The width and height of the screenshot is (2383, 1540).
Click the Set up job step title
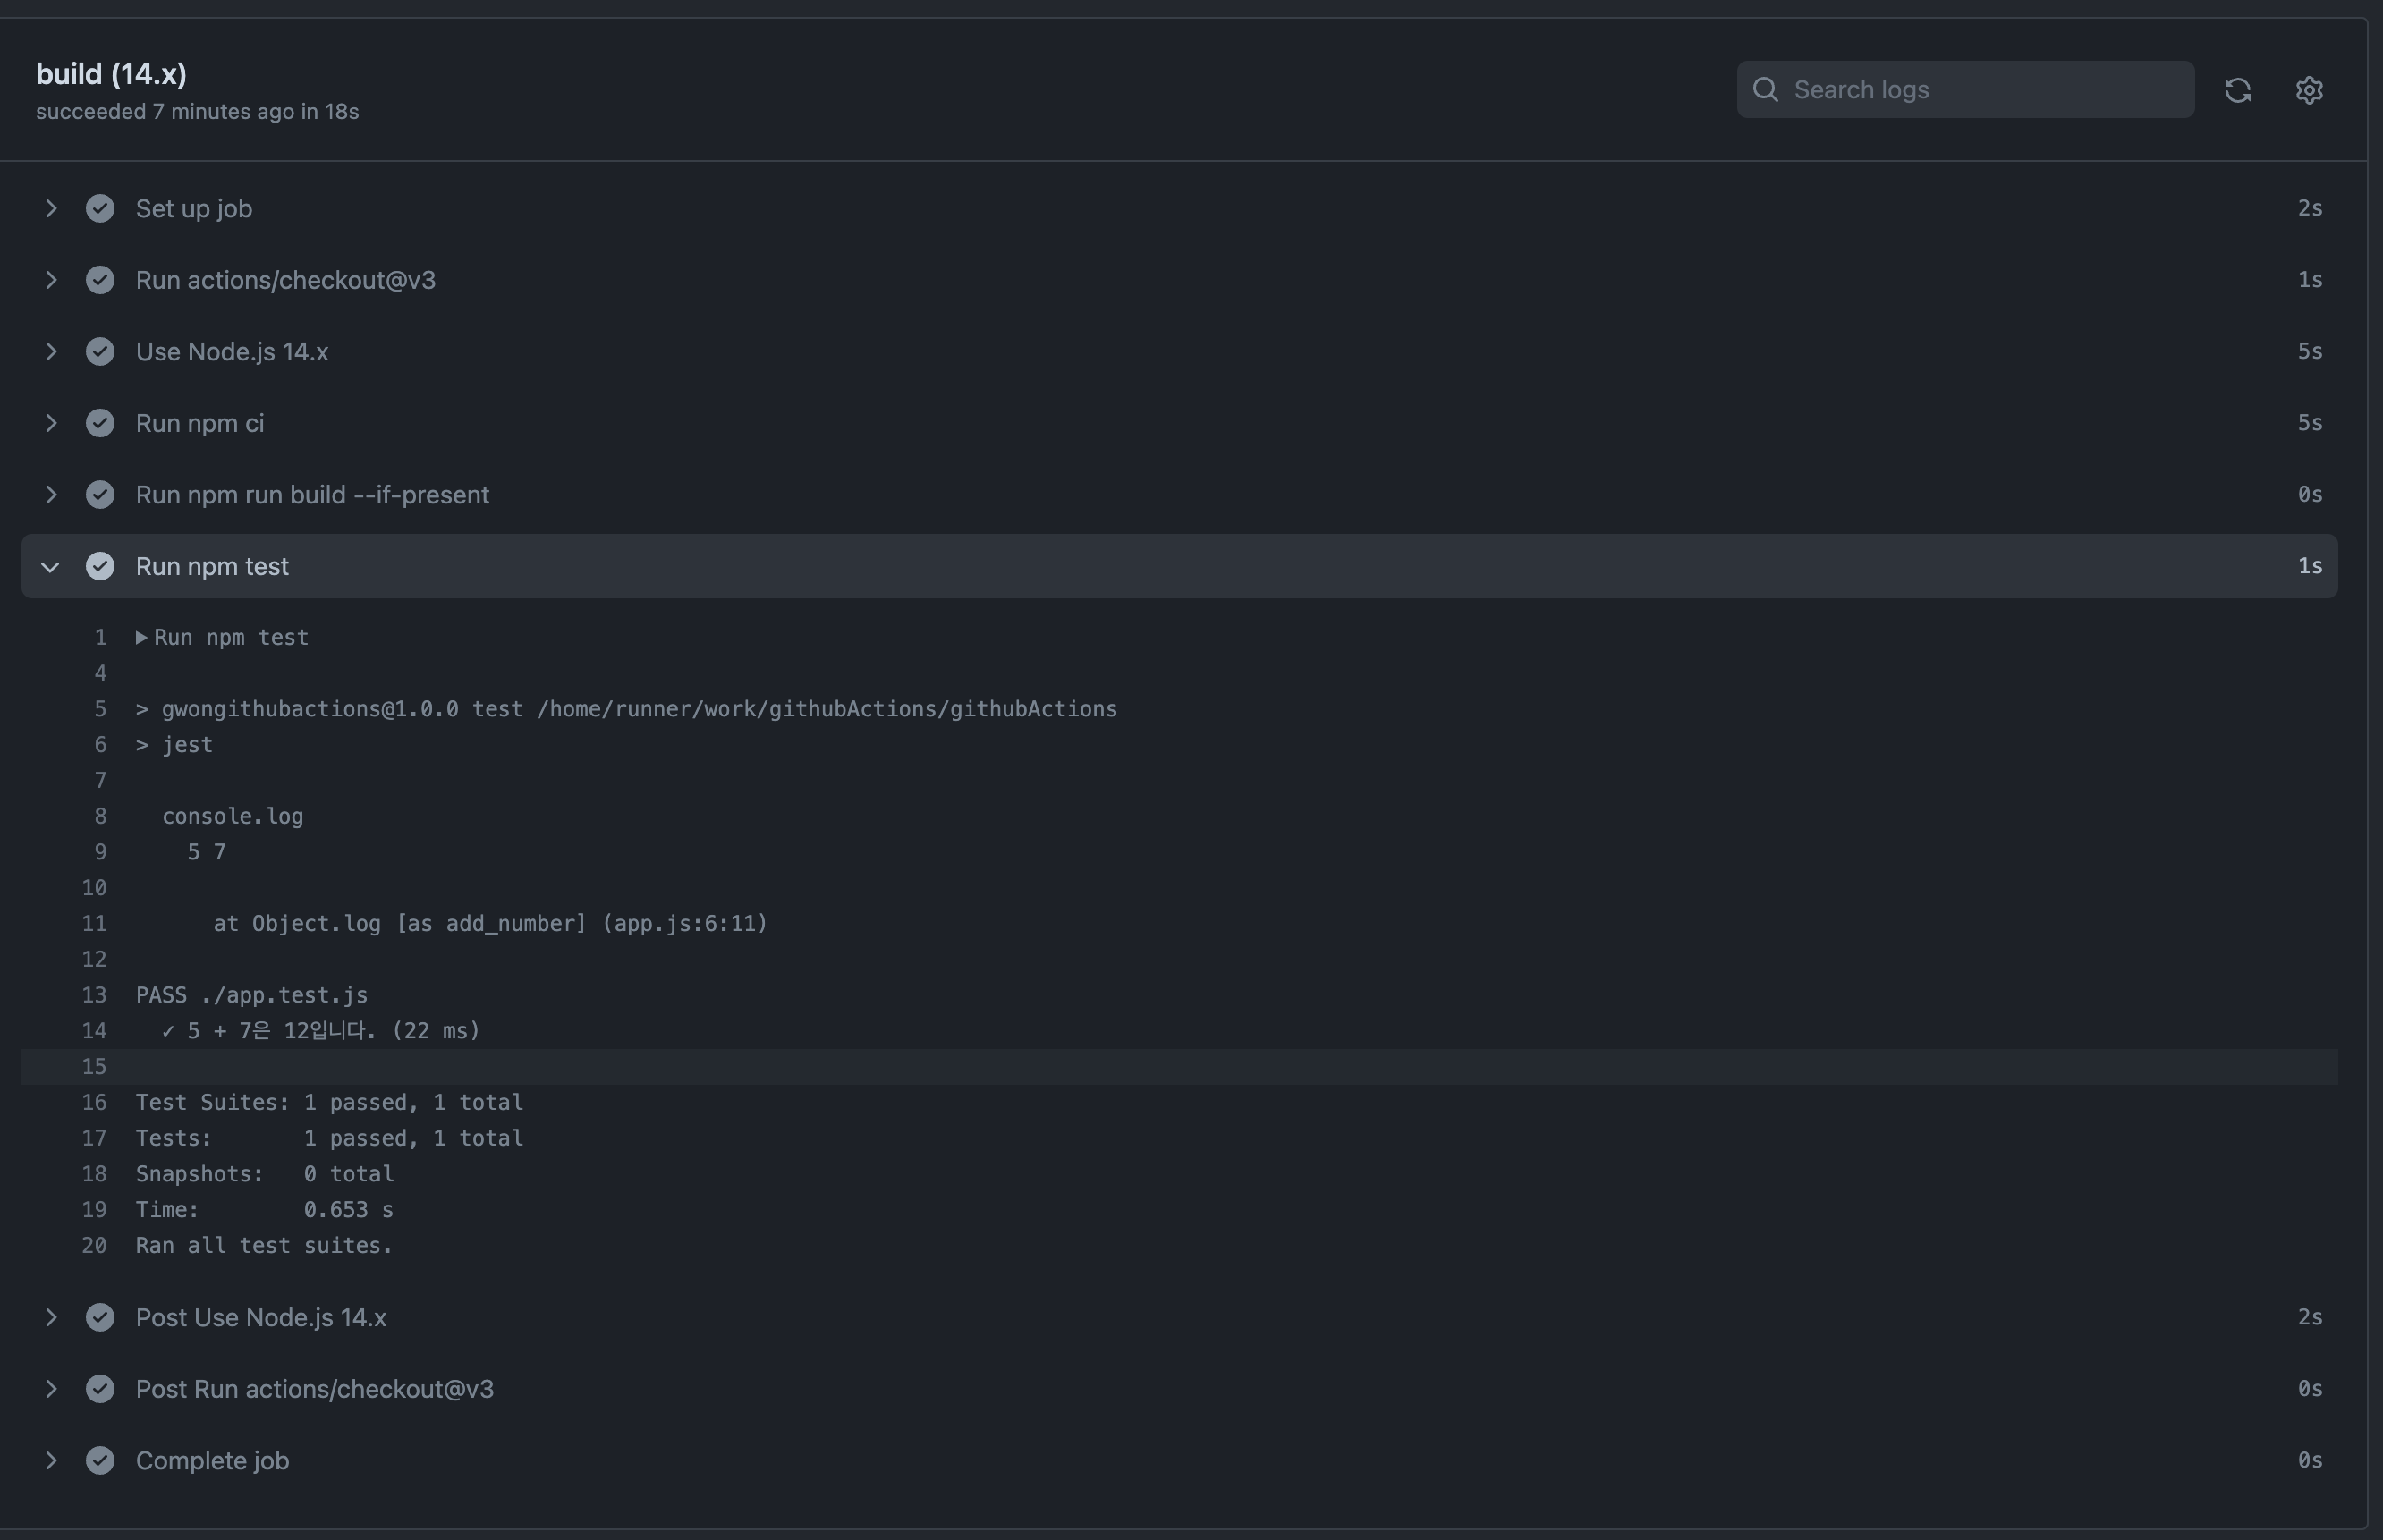(194, 208)
